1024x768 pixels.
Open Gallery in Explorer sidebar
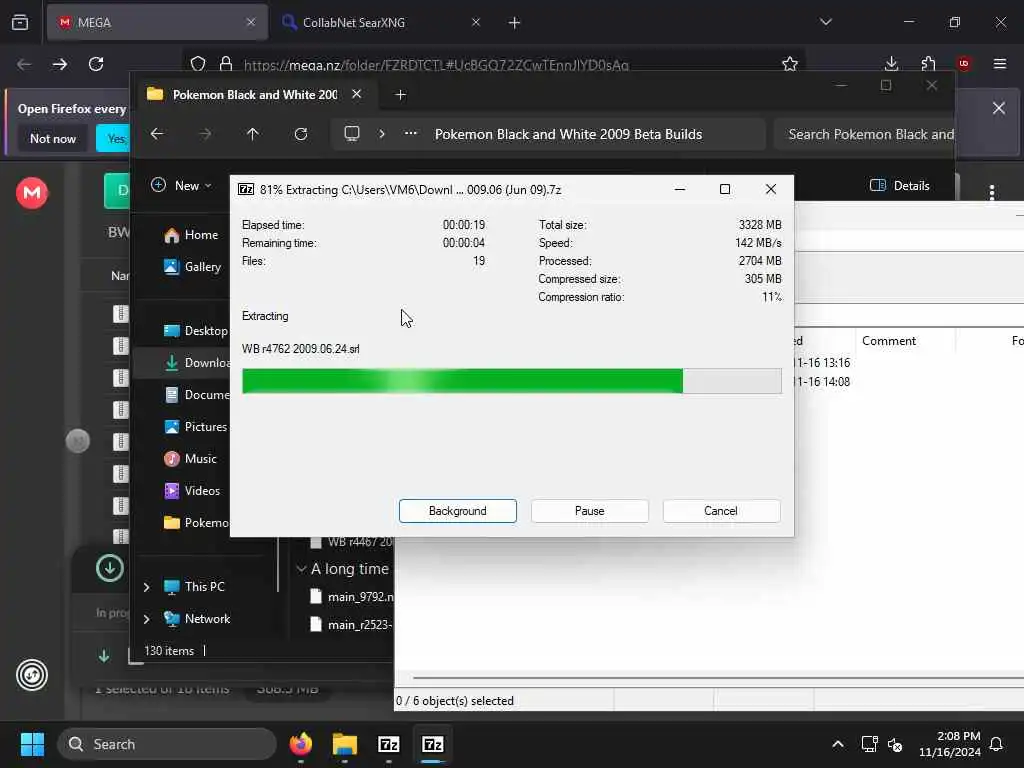(192, 266)
